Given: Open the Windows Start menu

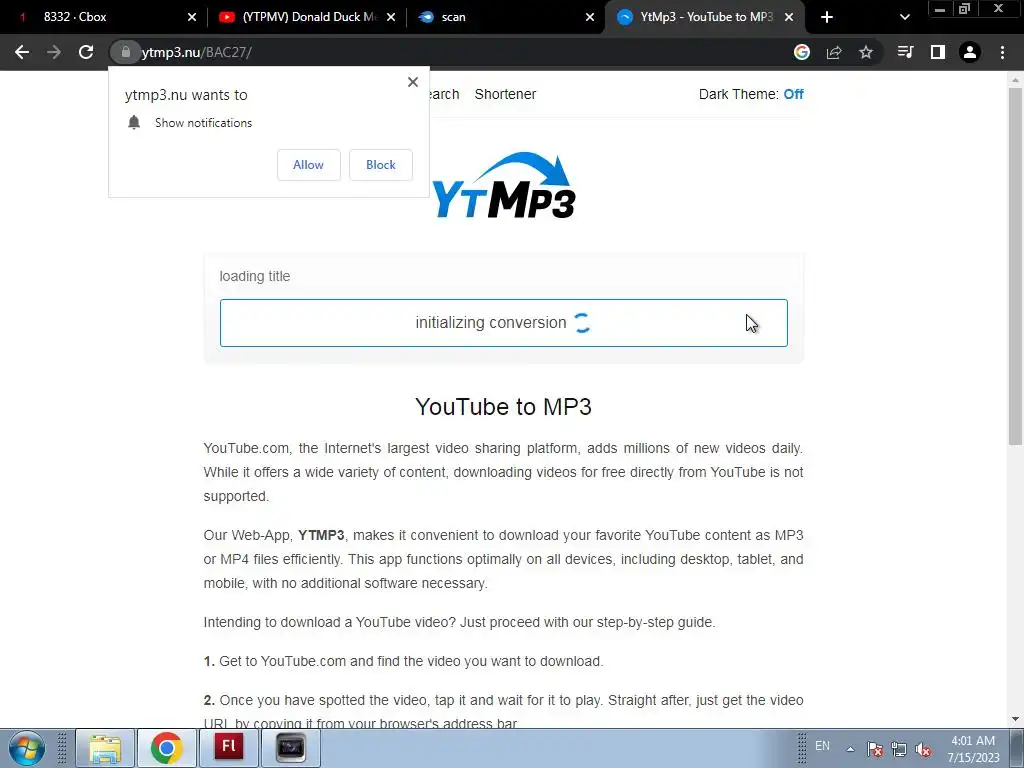Looking at the screenshot, I should coord(26,748).
